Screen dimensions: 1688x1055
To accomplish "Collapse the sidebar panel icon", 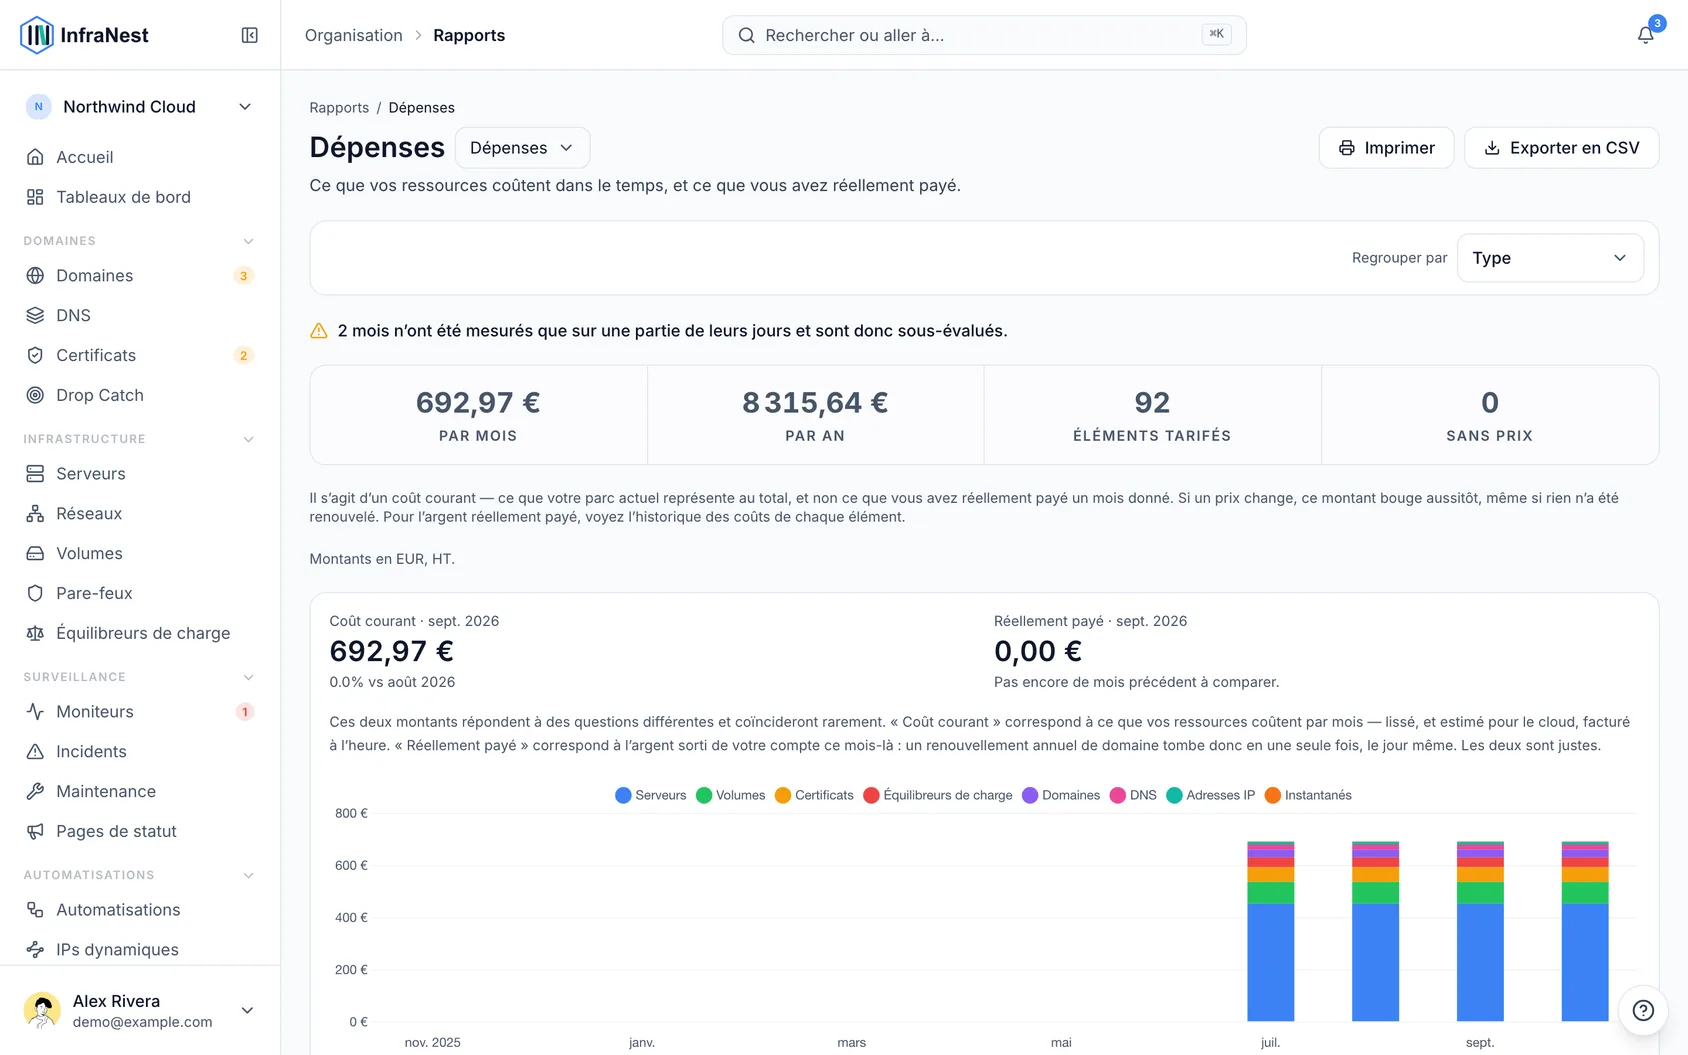I will 250,35.
